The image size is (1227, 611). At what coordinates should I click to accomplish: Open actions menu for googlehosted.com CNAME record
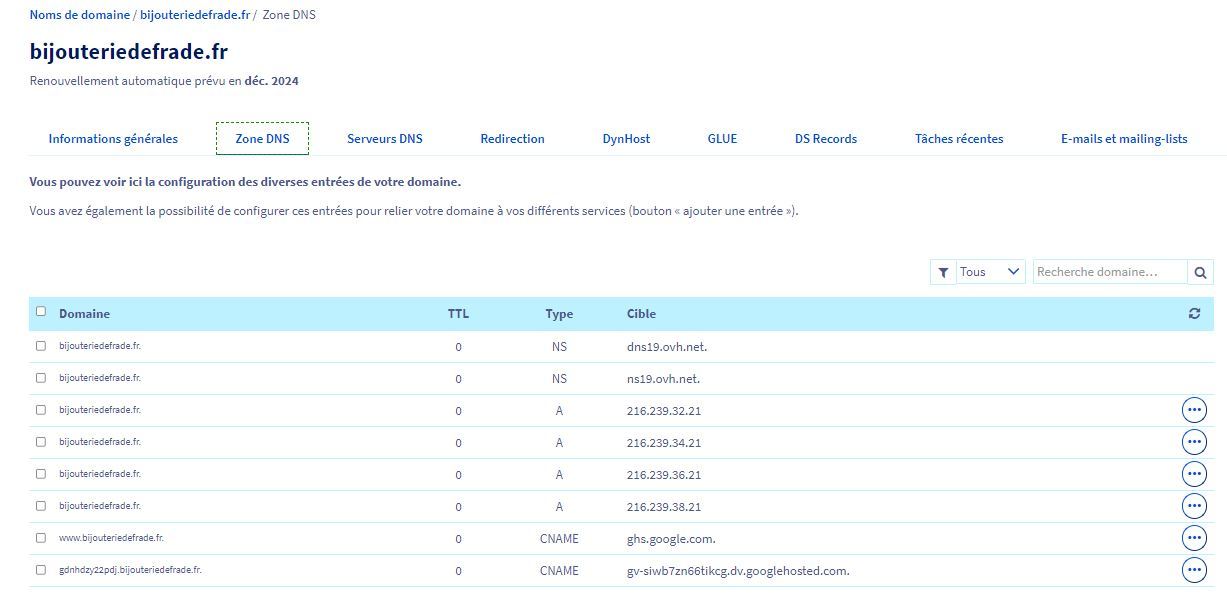point(1194,570)
